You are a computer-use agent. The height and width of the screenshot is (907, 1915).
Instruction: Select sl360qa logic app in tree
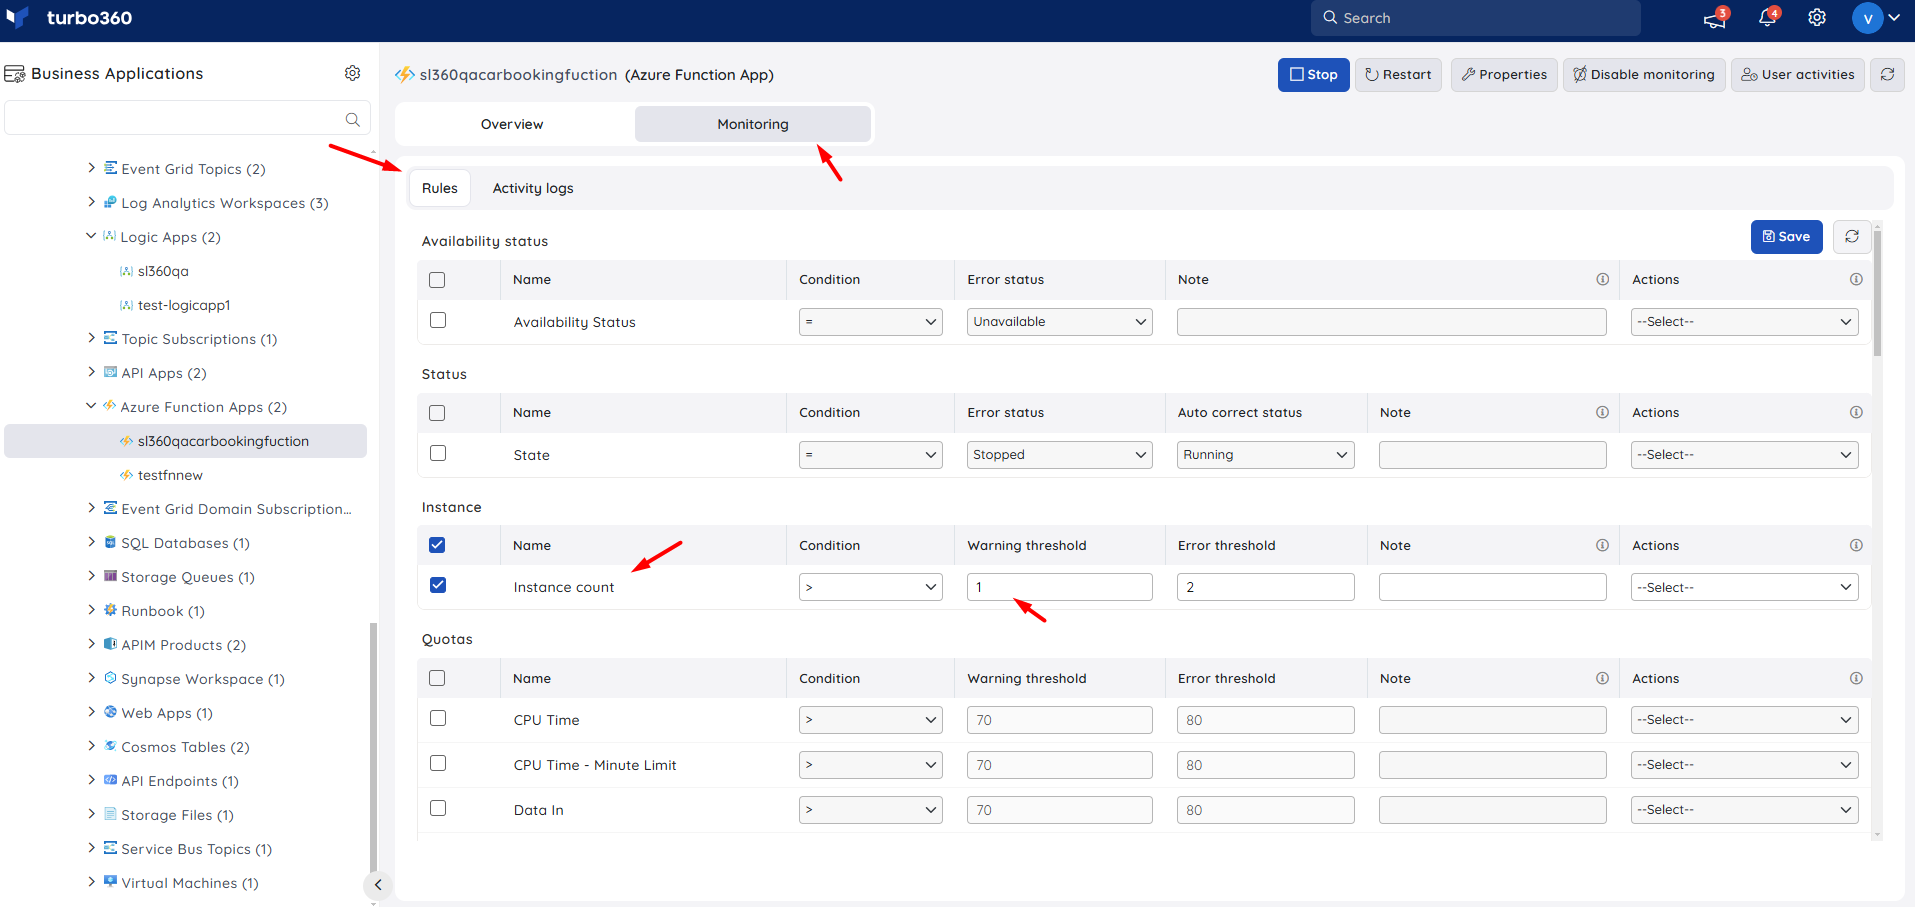click(x=163, y=271)
